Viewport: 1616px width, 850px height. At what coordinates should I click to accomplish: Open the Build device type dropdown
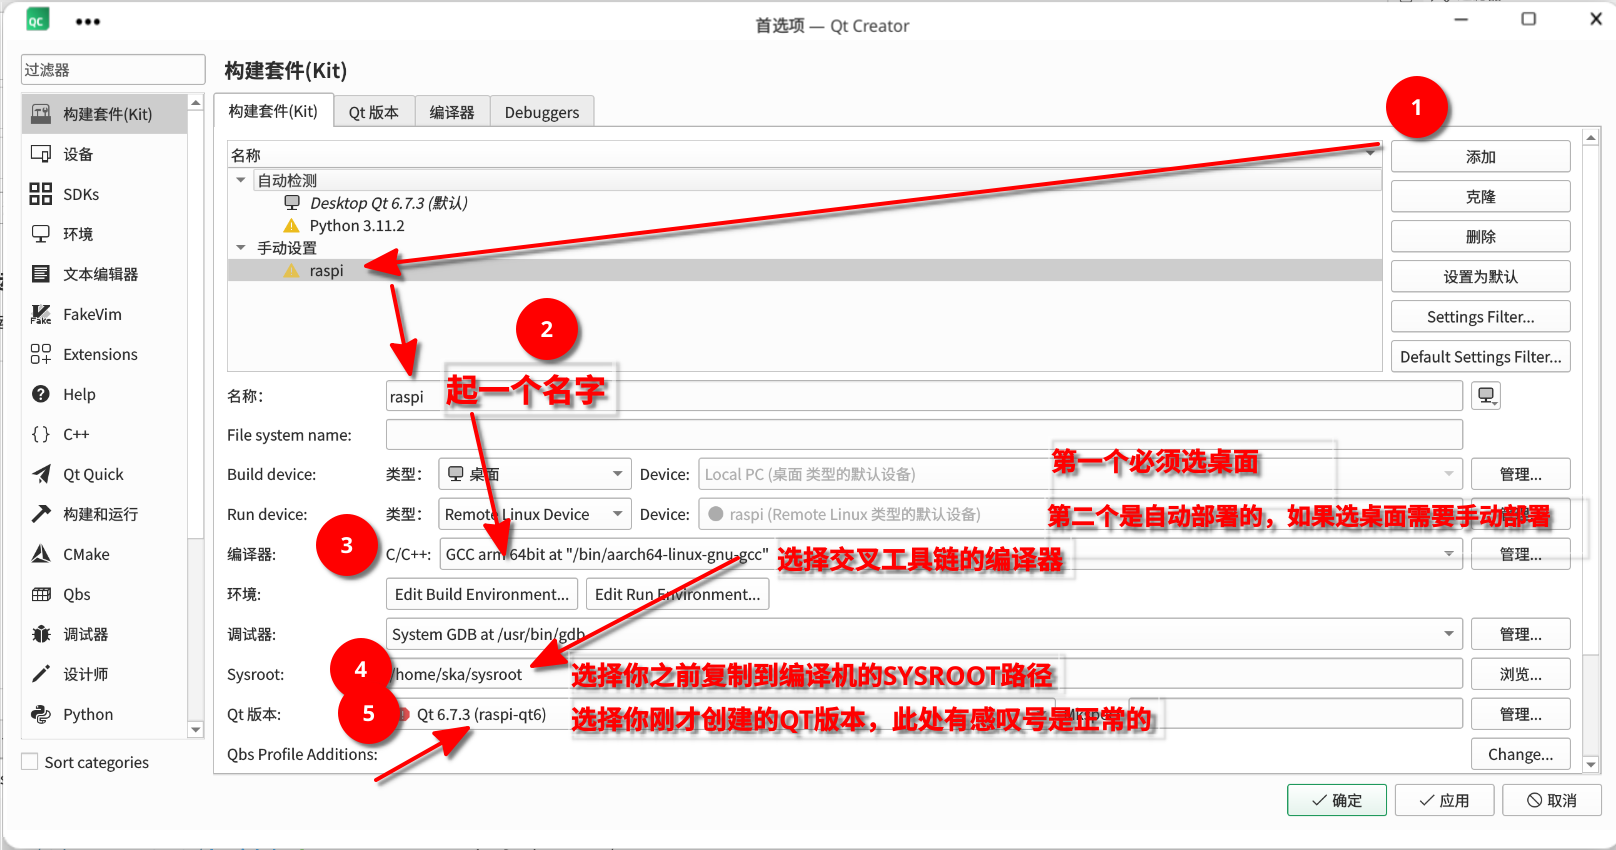point(535,474)
